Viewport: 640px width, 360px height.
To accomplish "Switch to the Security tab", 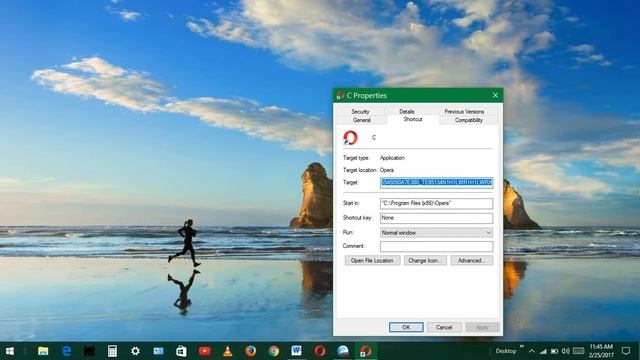I will [x=360, y=111].
